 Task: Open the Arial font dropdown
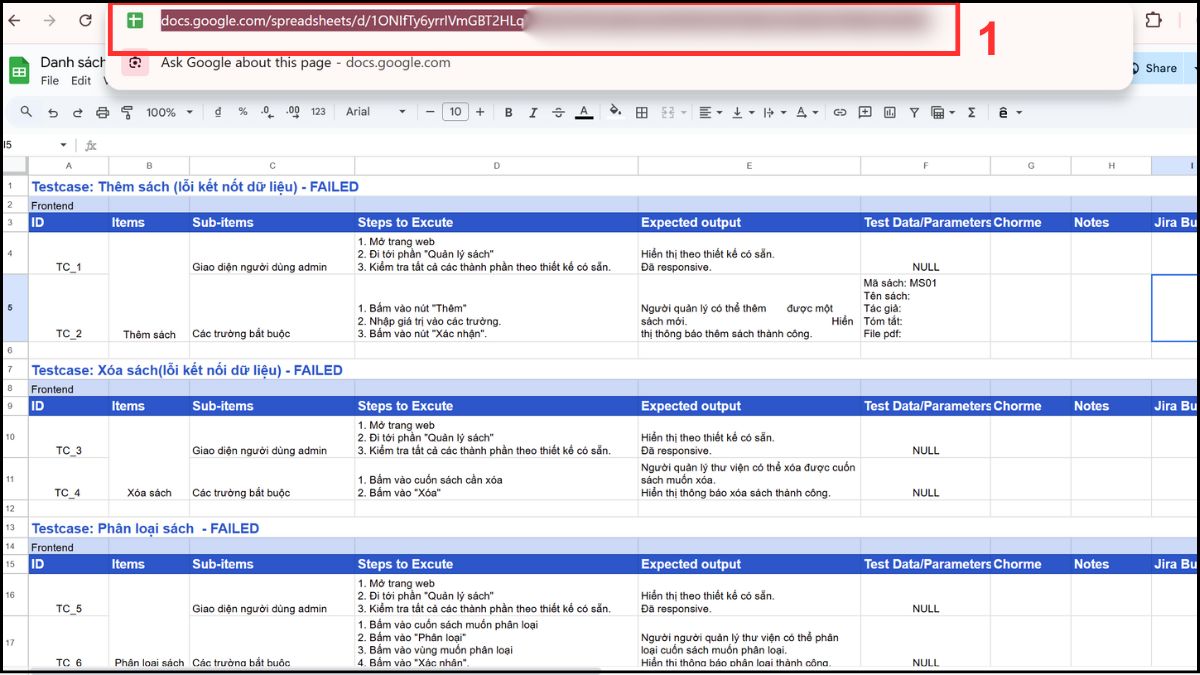tap(375, 112)
